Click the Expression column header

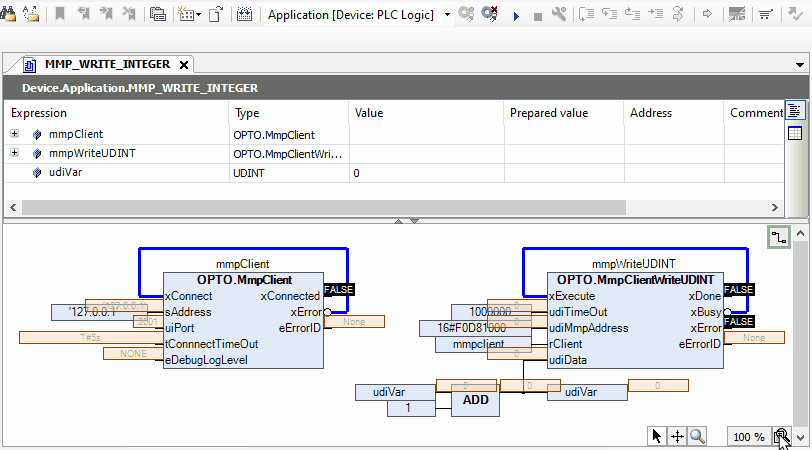click(x=117, y=113)
